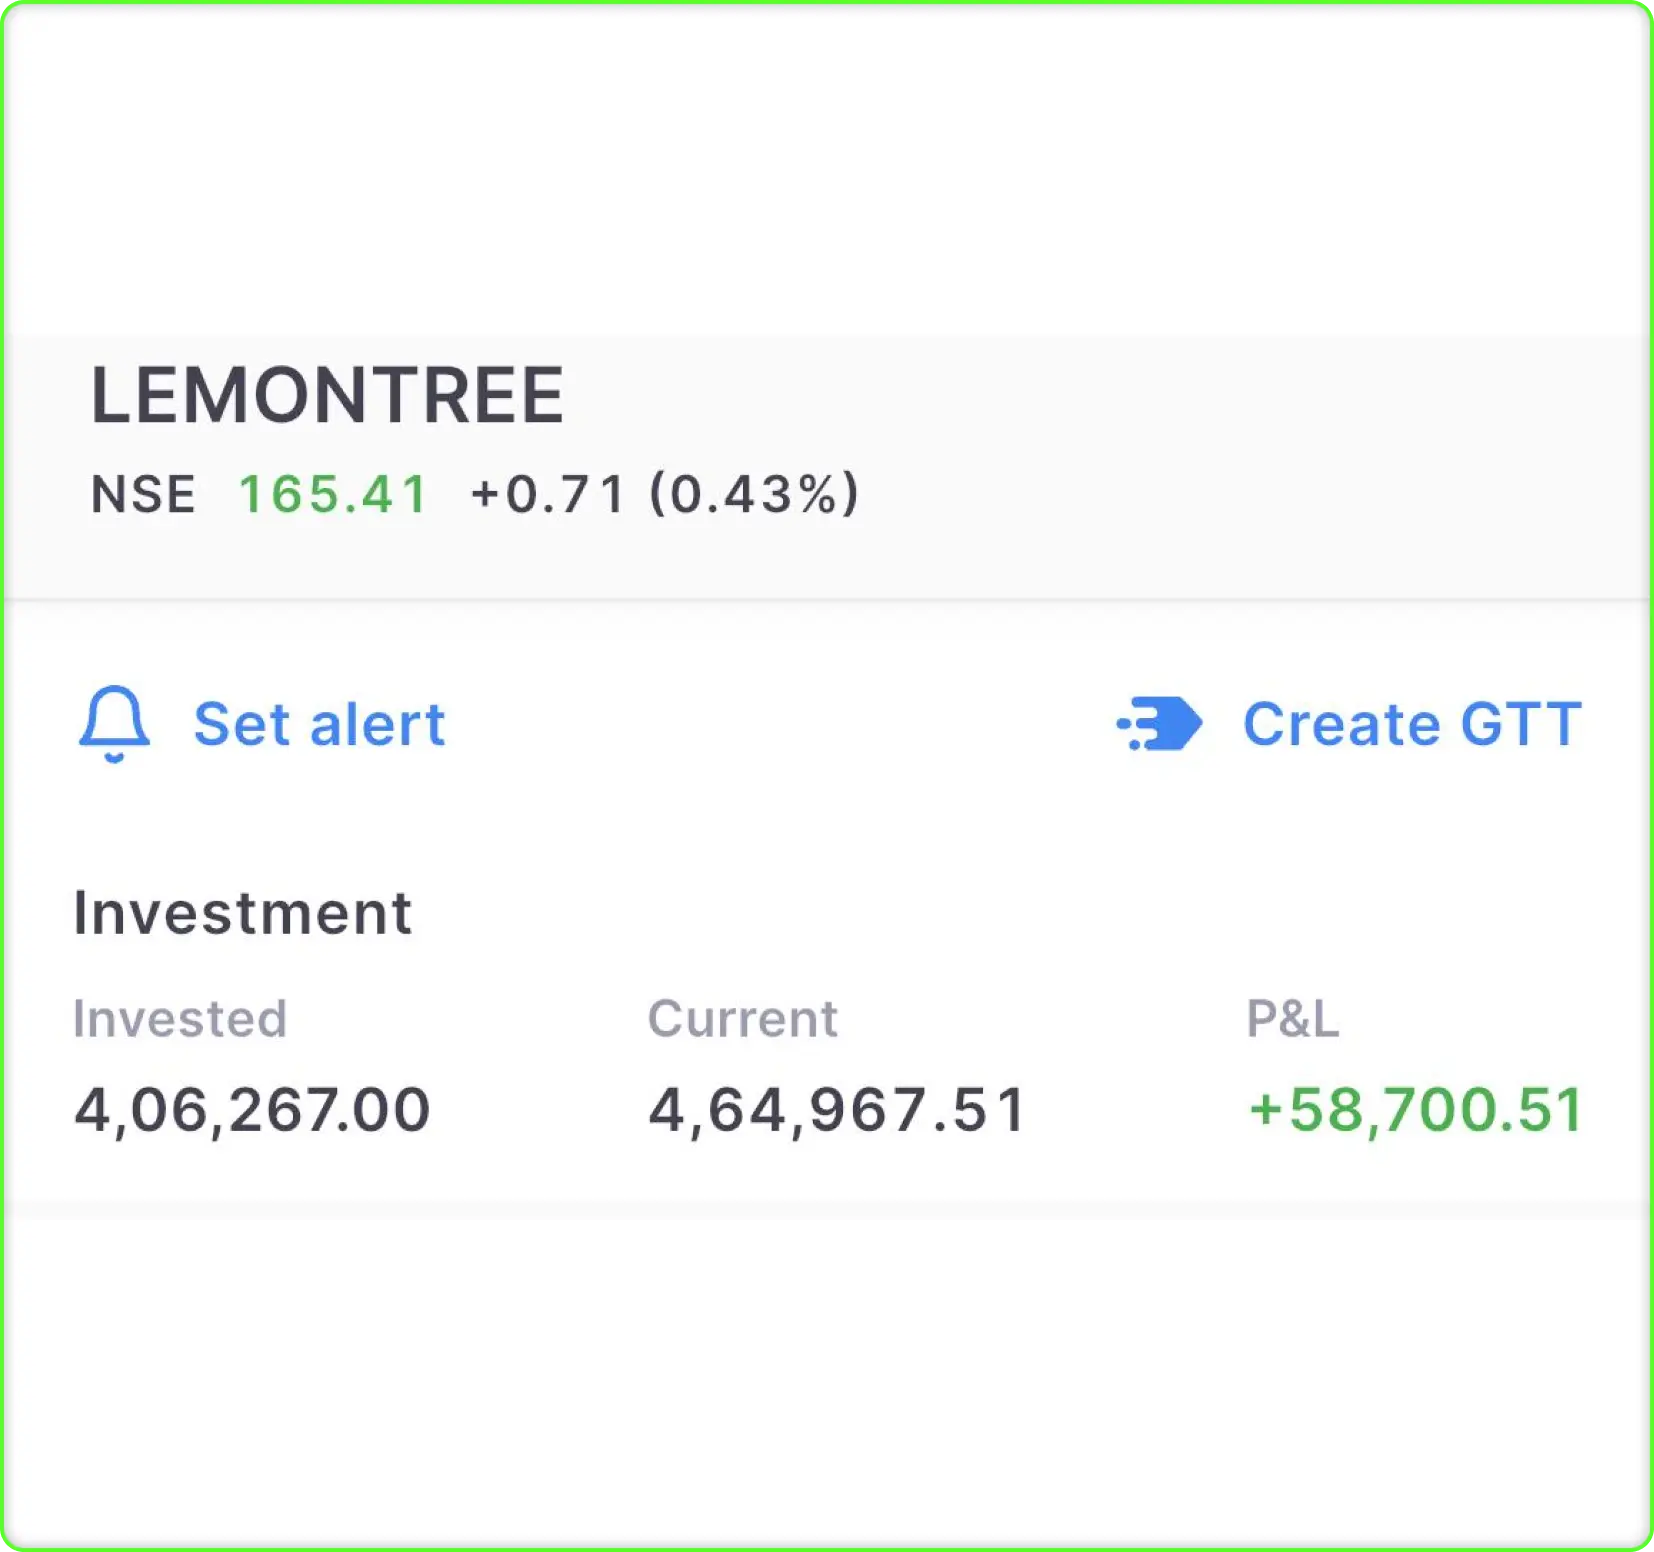
Task: Click the divider line under stock header
Action: click(827, 600)
